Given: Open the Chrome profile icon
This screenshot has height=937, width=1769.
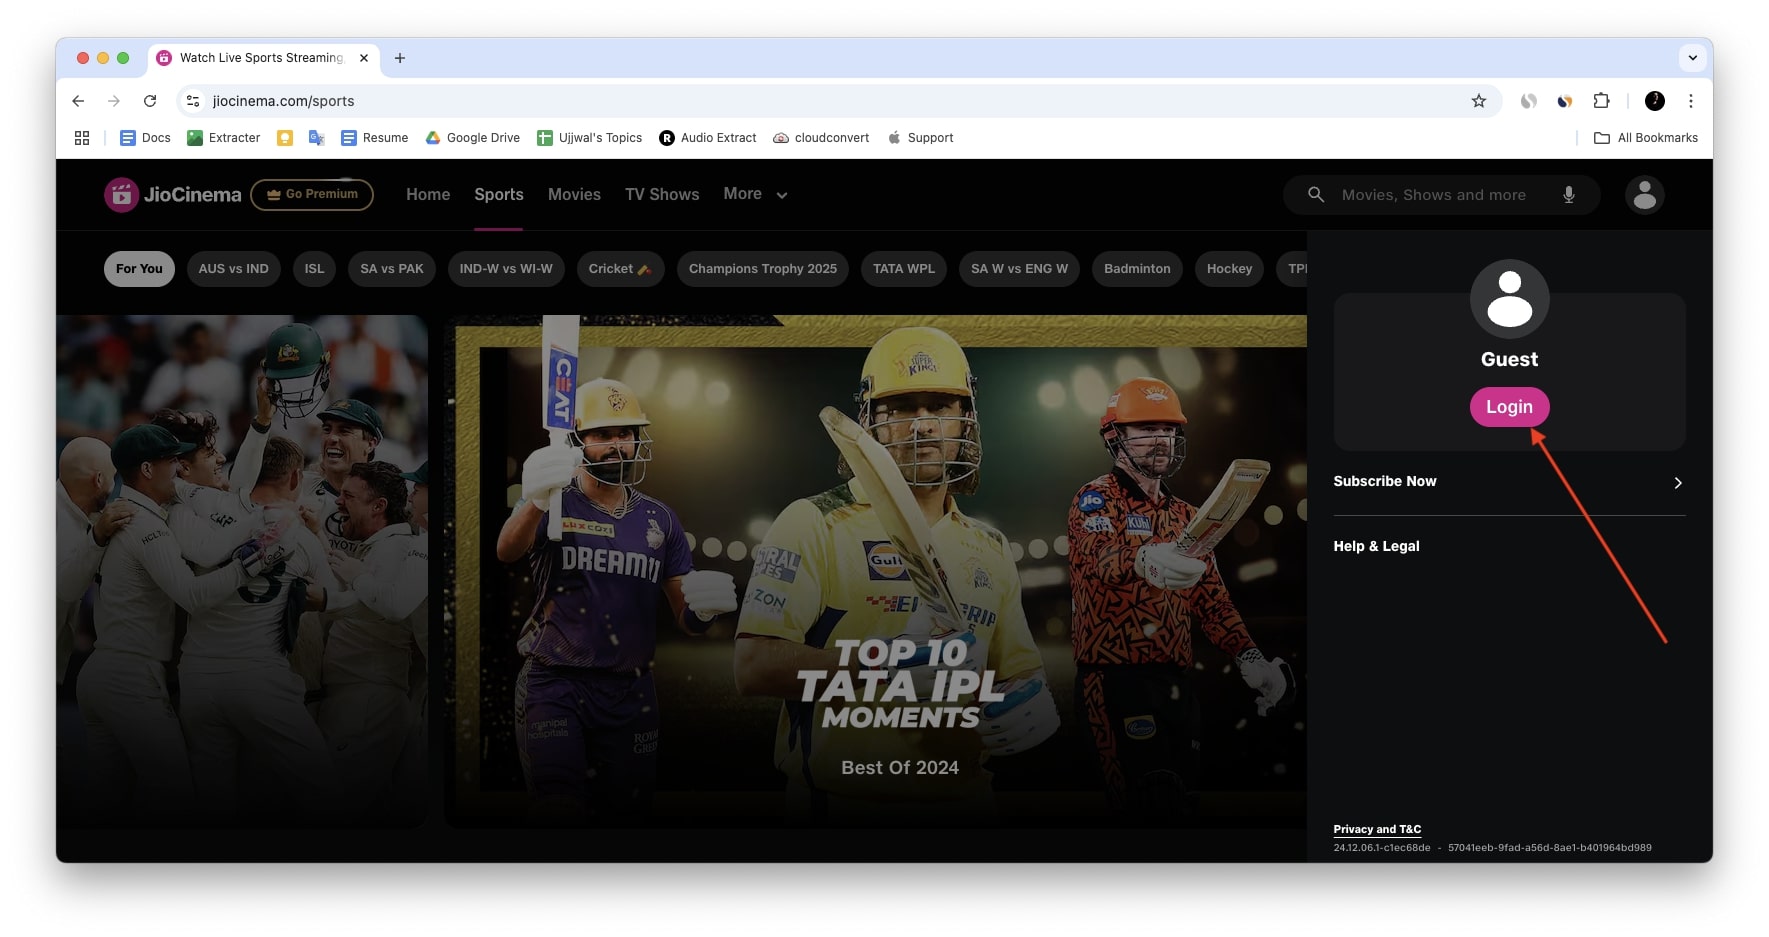Looking at the screenshot, I should [x=1654, y=101].
